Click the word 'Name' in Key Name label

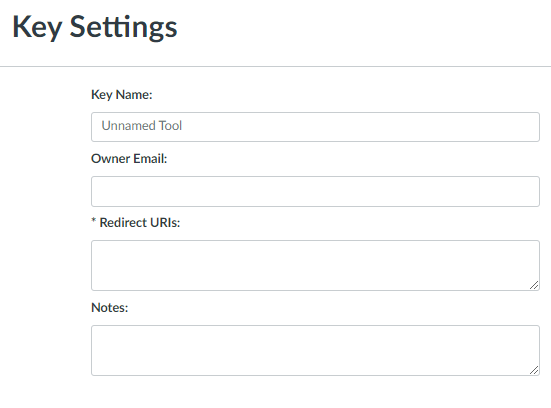(134, 95)
